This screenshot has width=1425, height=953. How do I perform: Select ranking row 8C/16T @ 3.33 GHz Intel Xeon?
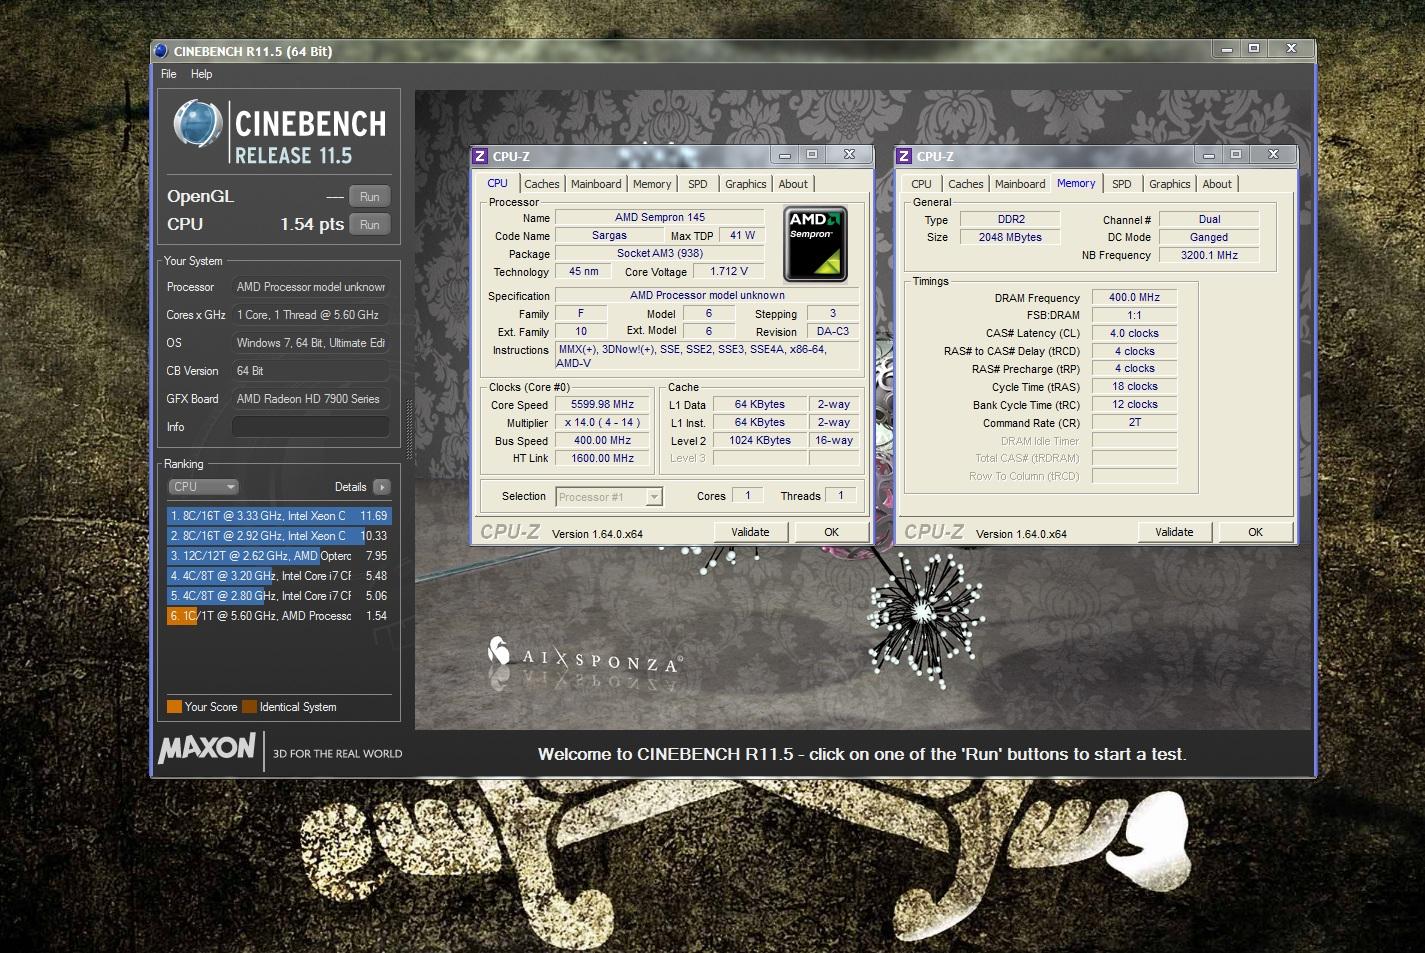click(x=279, y=516)
